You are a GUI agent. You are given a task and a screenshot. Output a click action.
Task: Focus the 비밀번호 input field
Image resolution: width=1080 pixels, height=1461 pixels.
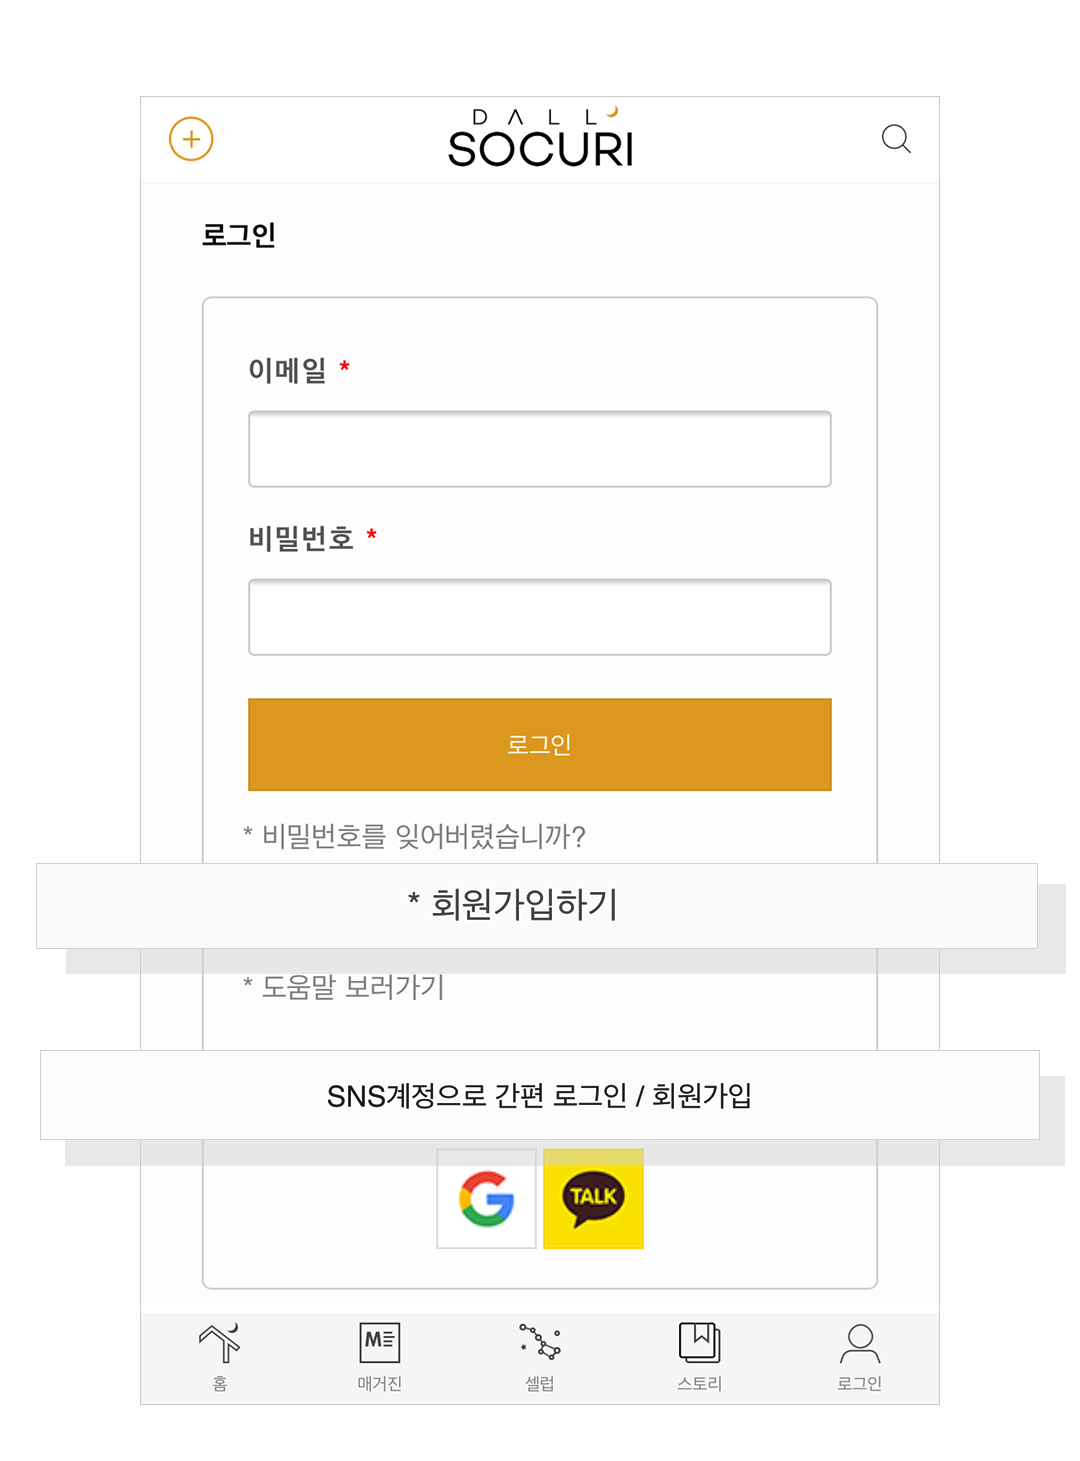540,617
